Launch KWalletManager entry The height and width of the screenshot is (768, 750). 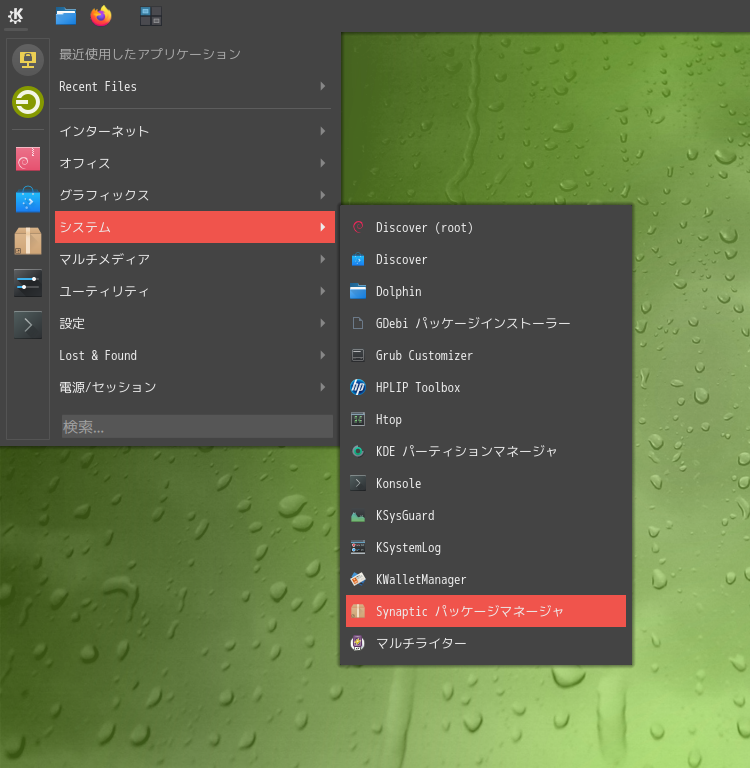[x=486, y=579]
